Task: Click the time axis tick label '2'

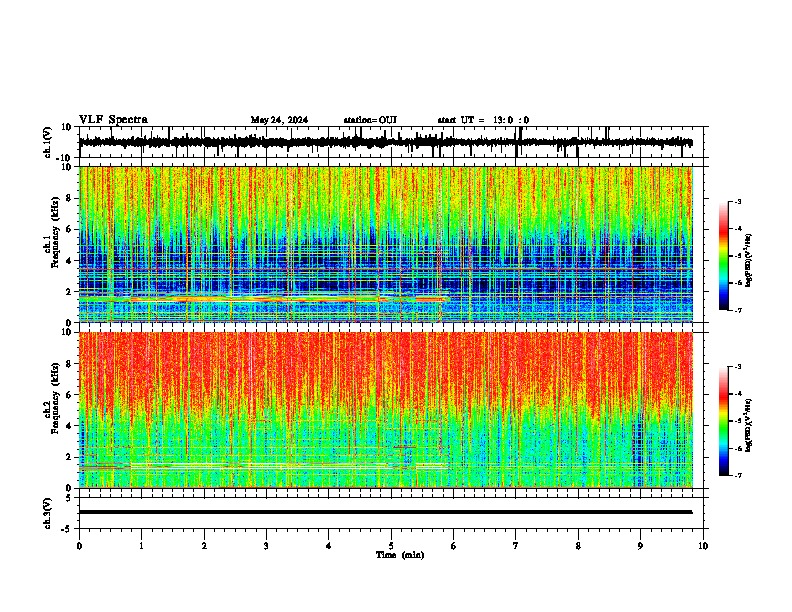Action: click(204, 546)
